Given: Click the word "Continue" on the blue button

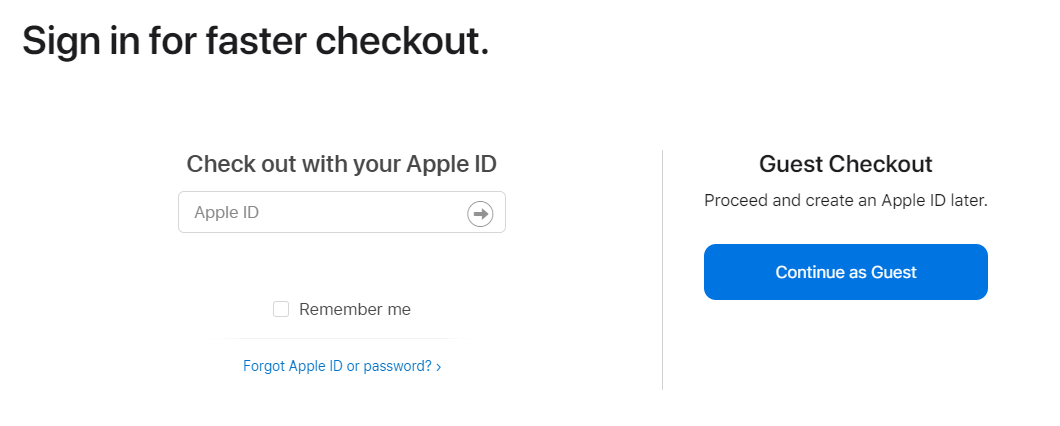Looking at the screenshot, I should coord(811,272).
